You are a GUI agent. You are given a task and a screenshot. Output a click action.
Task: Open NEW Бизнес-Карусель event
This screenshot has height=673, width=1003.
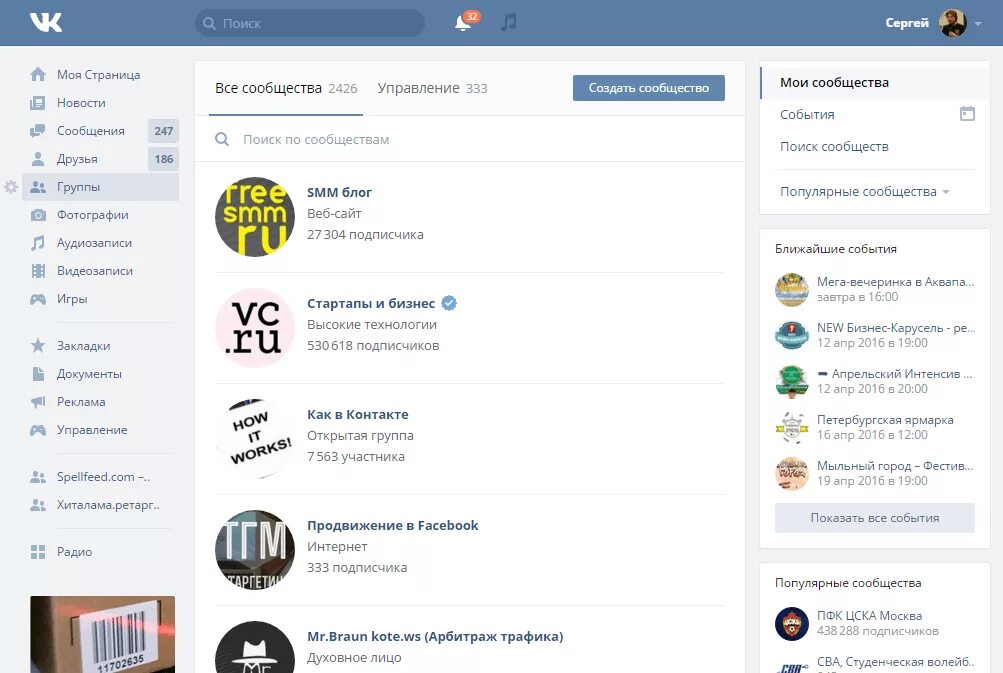click(x=896, y=328)
